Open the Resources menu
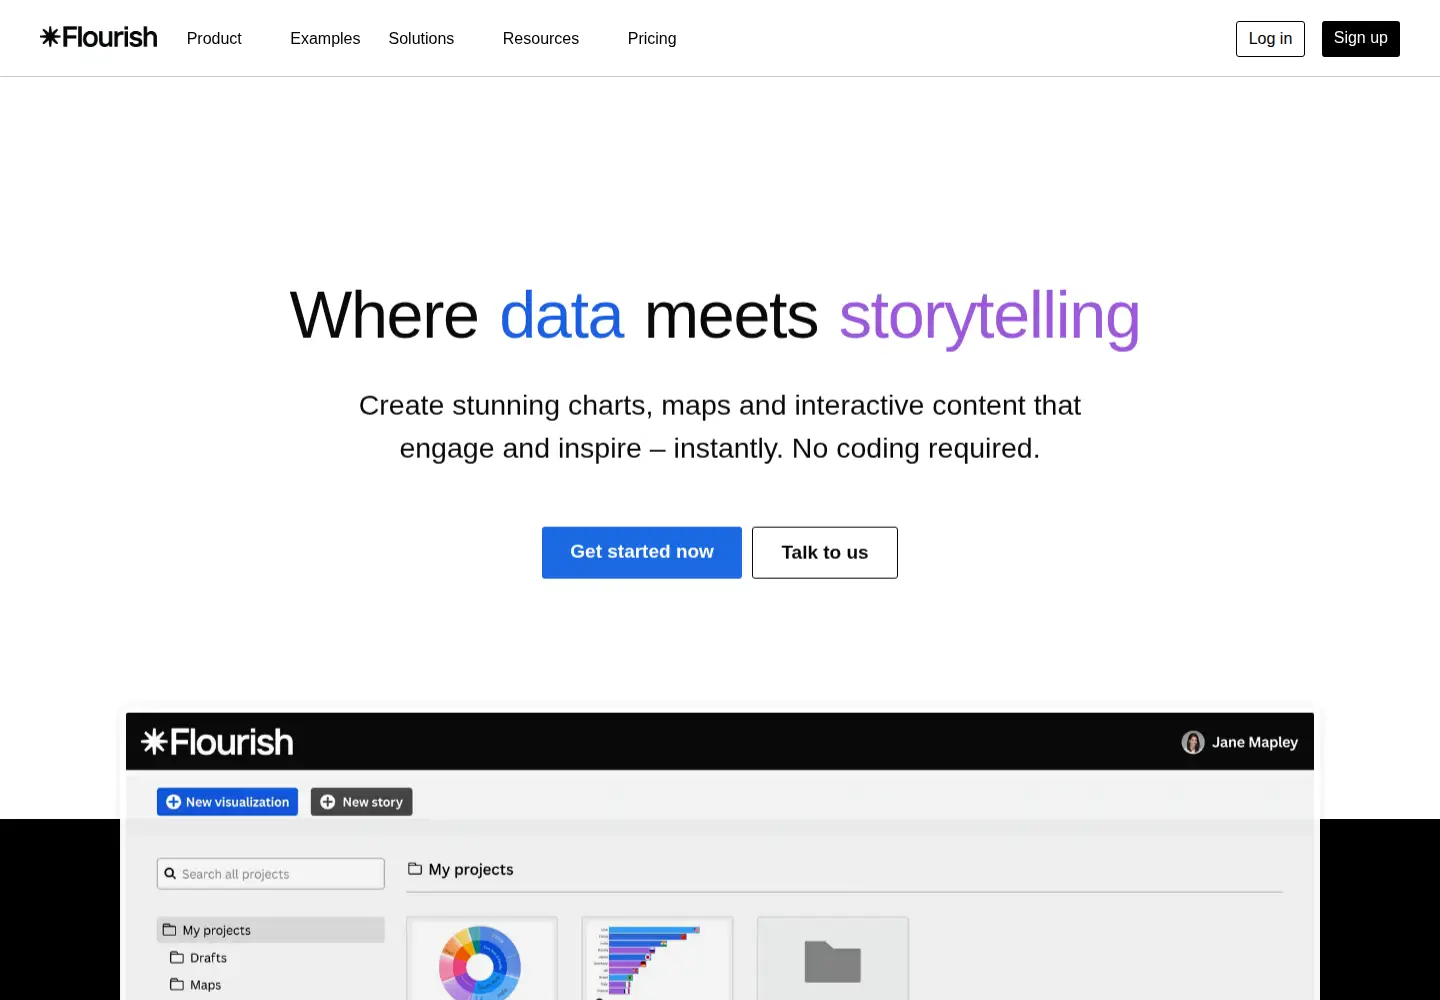 tap(541, 38)
